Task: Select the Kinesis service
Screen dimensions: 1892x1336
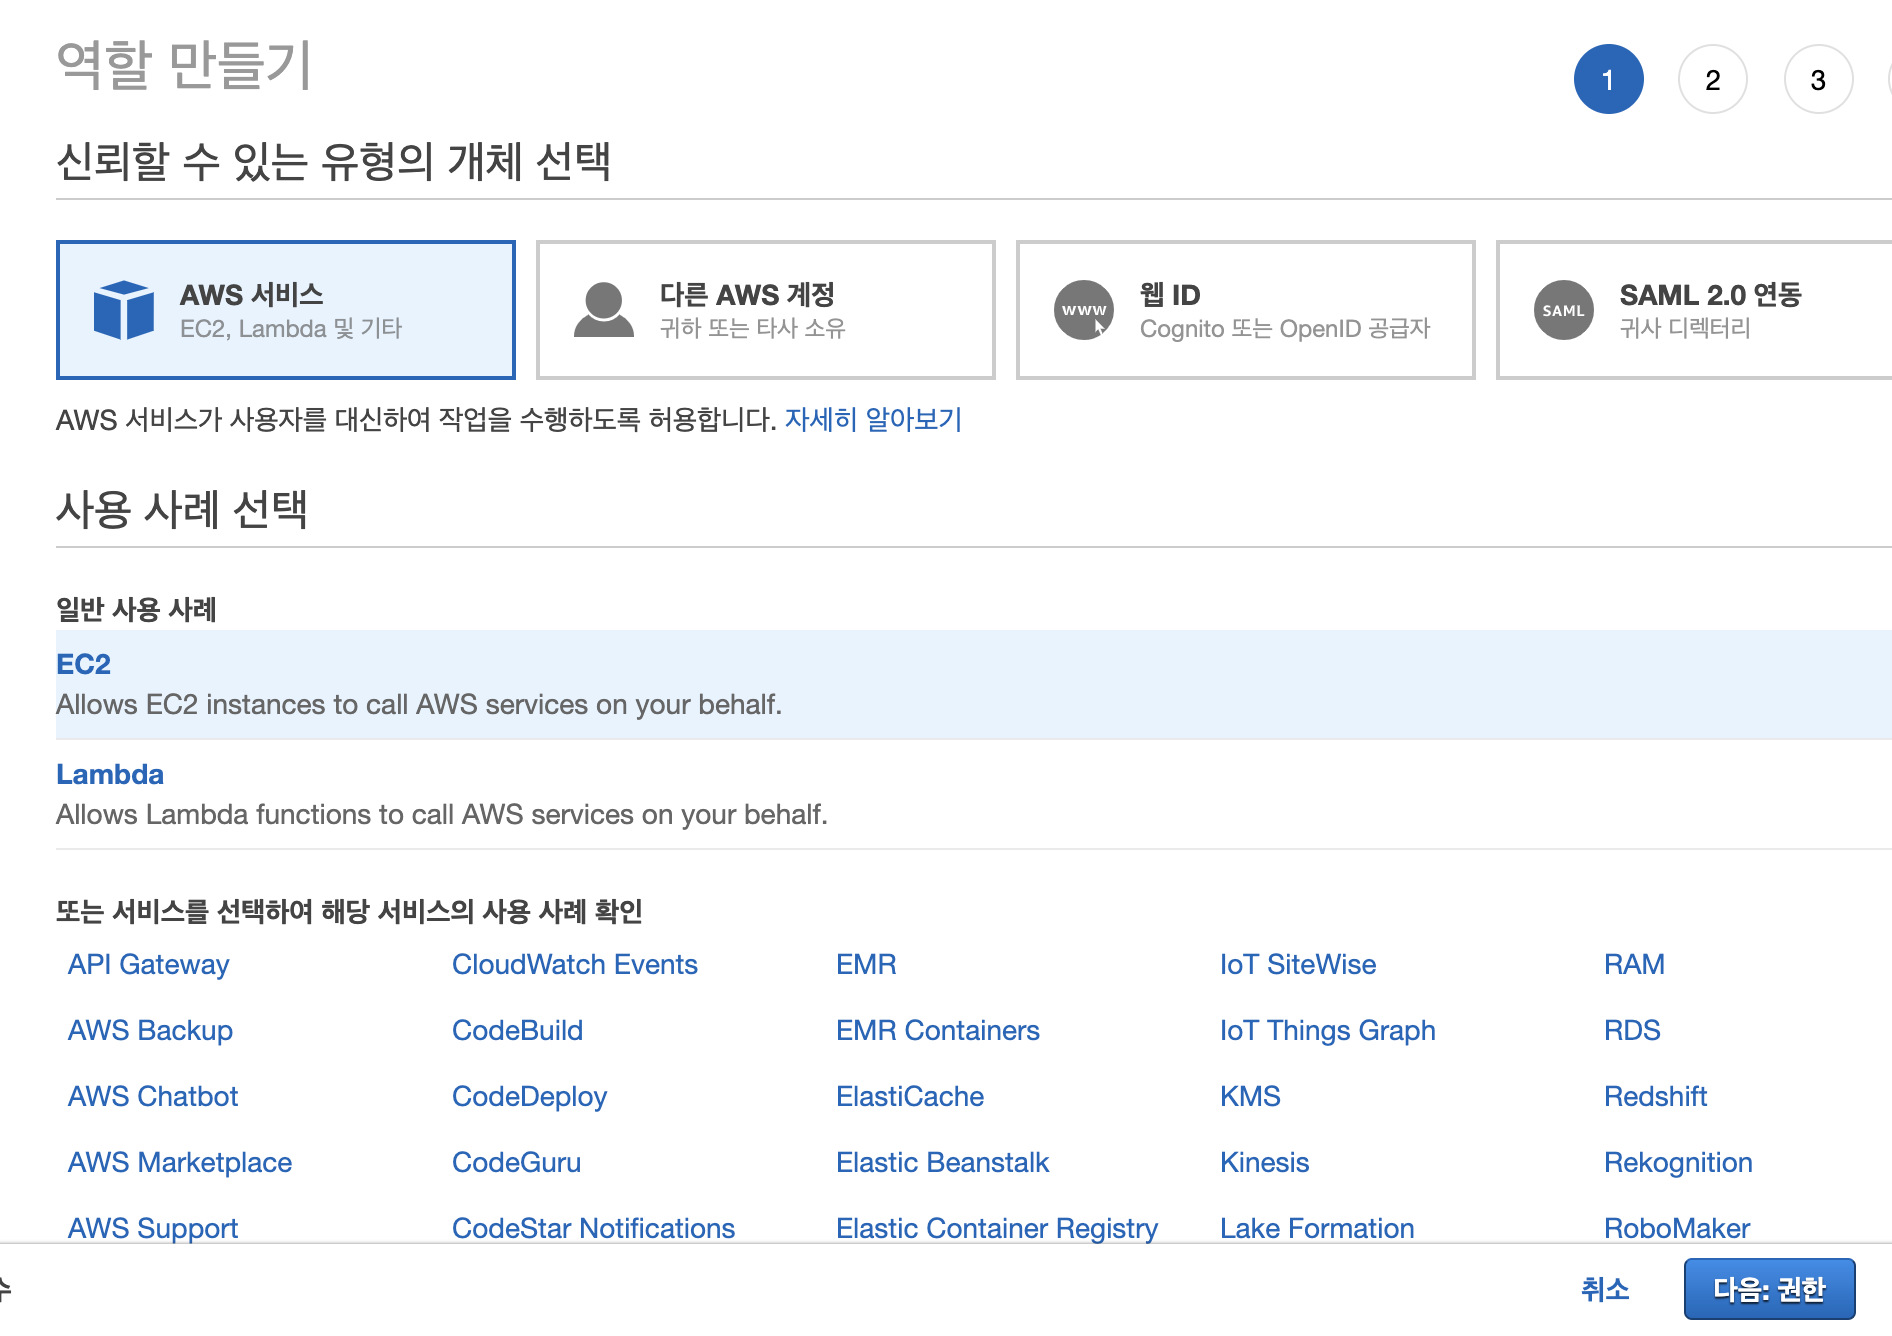Action: (x=1264, y=1162)
